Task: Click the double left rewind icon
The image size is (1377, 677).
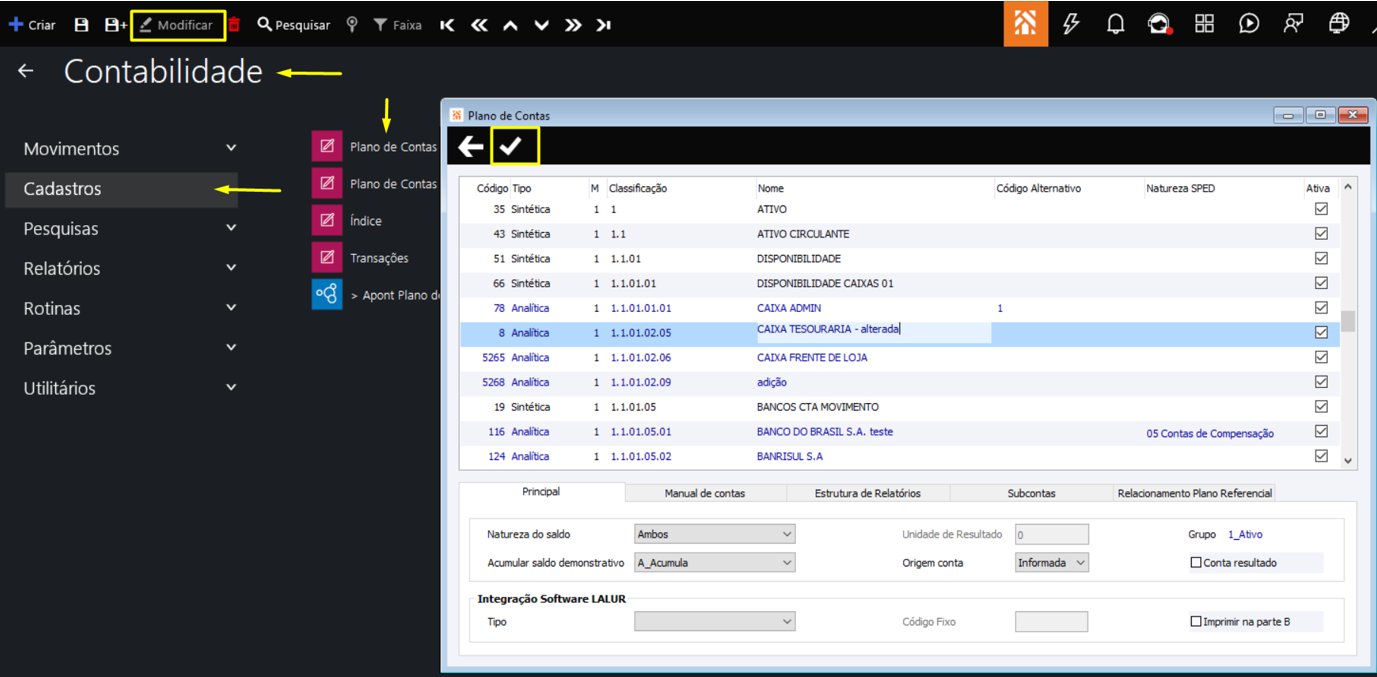Action: tap(479, 25)
